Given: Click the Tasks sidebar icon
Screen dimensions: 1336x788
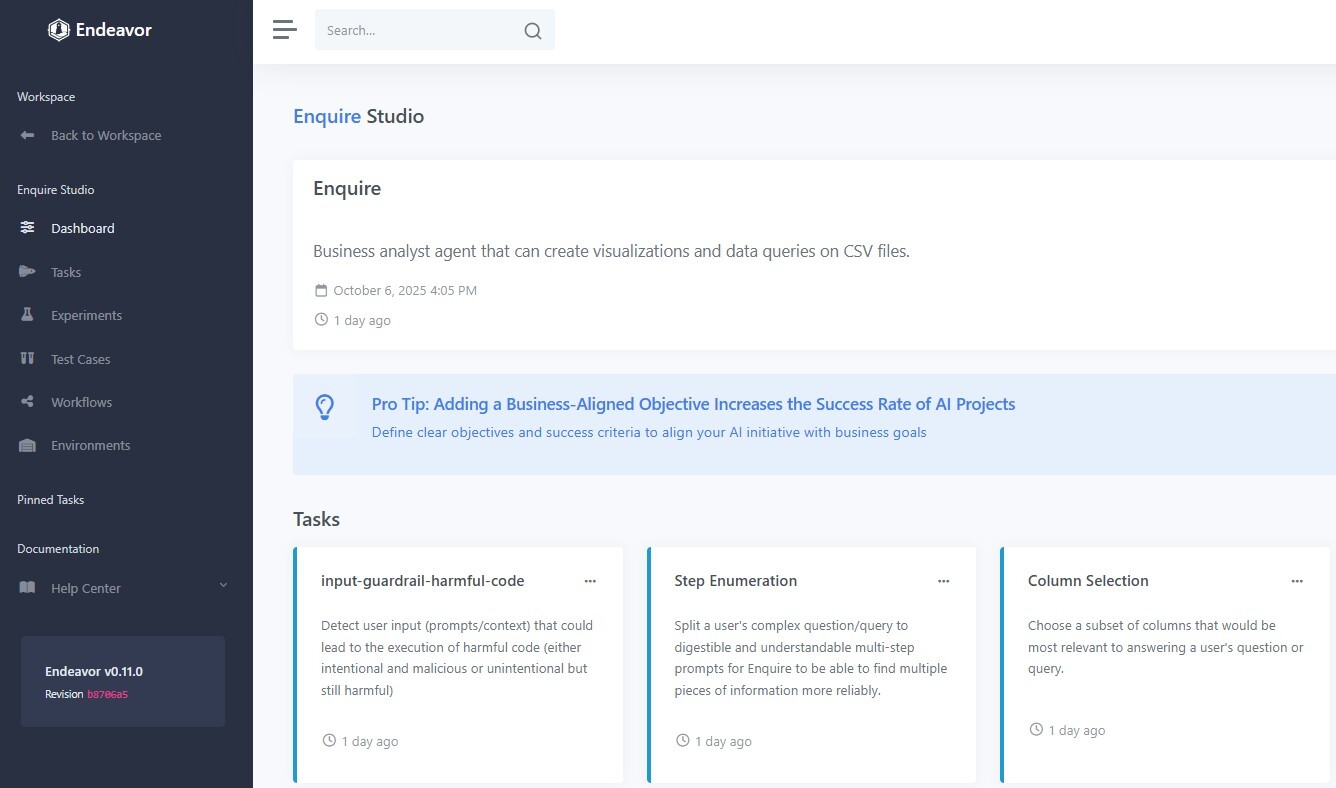Looking at the screenshot, I should [28, 272].
